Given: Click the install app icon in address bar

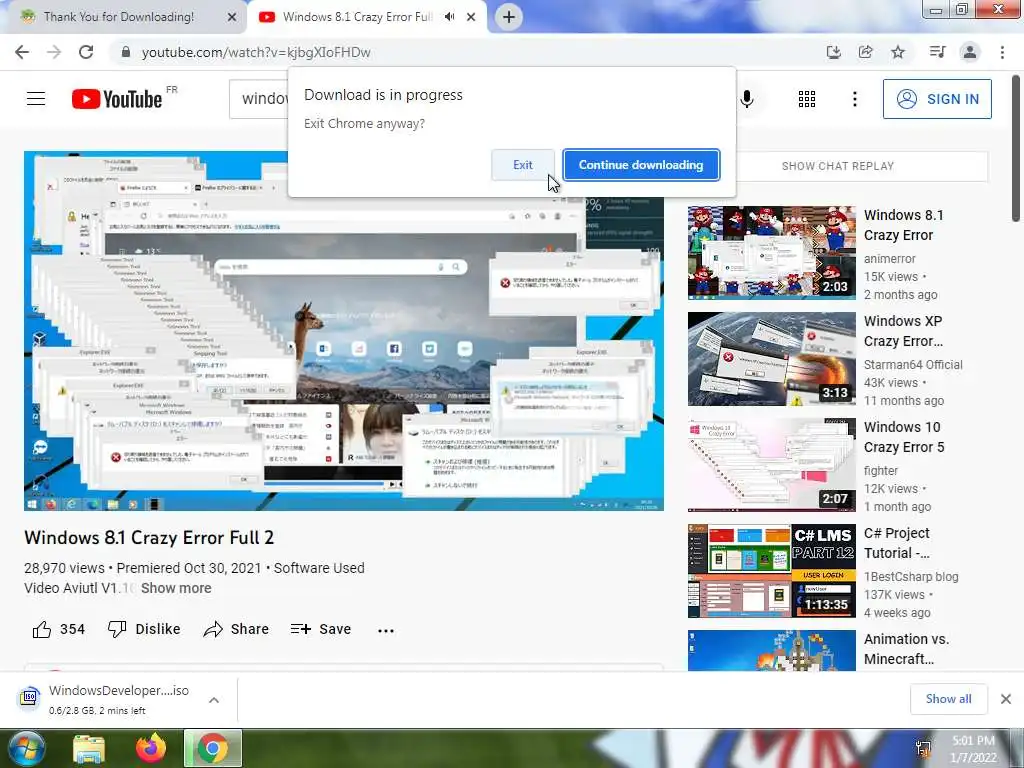Looking at the screenshot, I should (833, 52).
